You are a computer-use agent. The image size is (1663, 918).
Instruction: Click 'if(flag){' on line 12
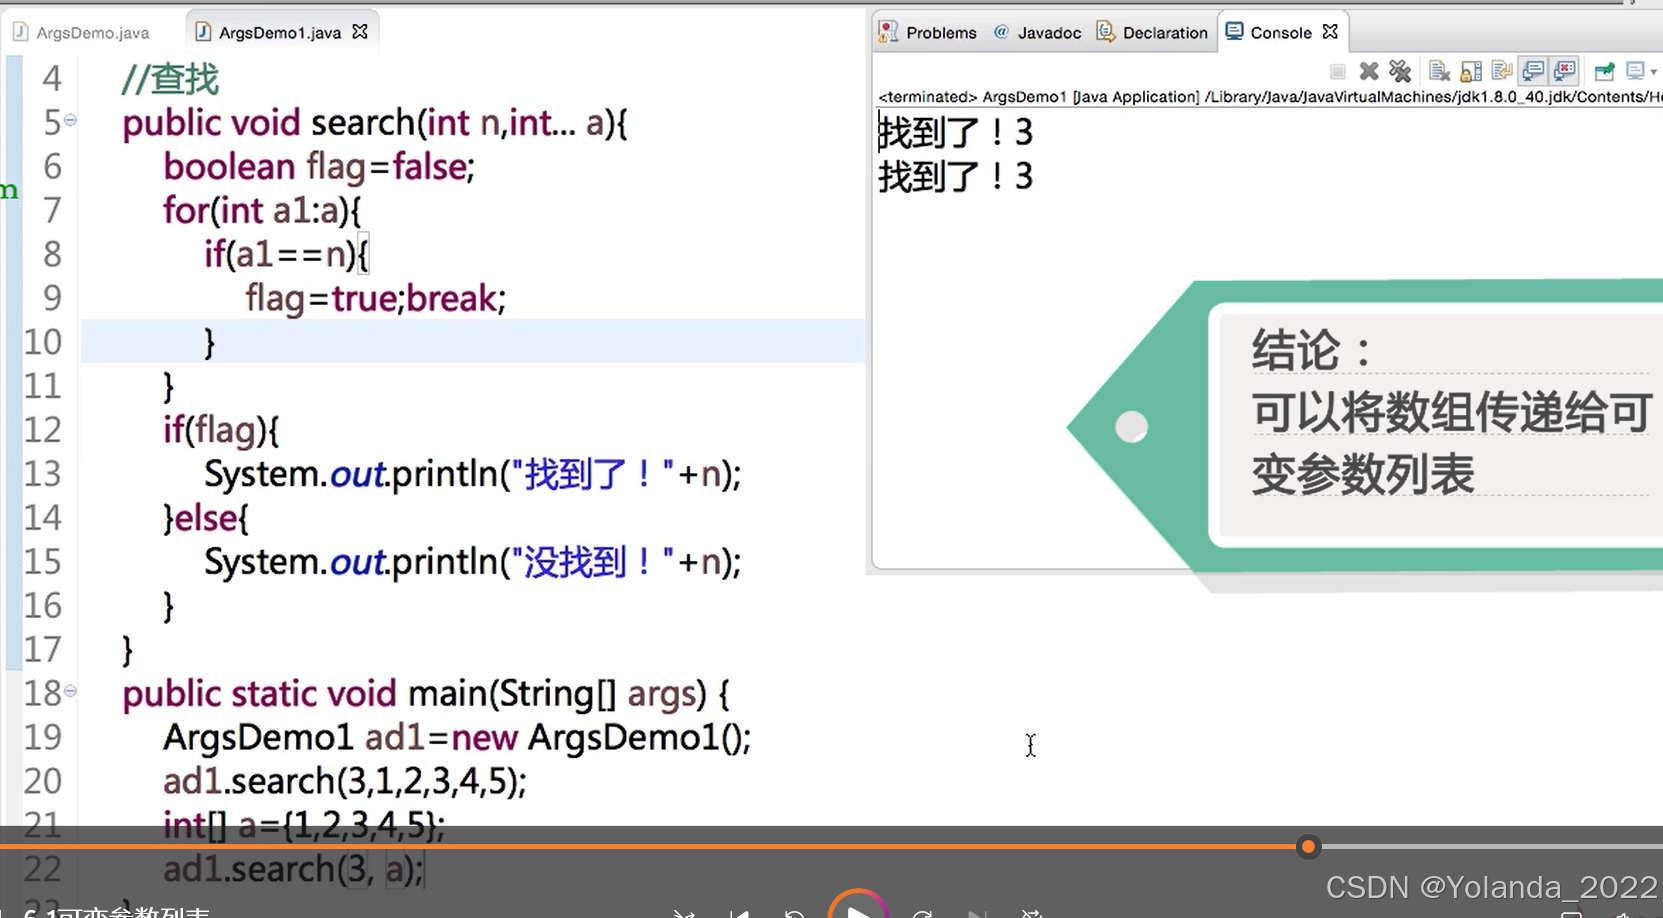point(221,431)
